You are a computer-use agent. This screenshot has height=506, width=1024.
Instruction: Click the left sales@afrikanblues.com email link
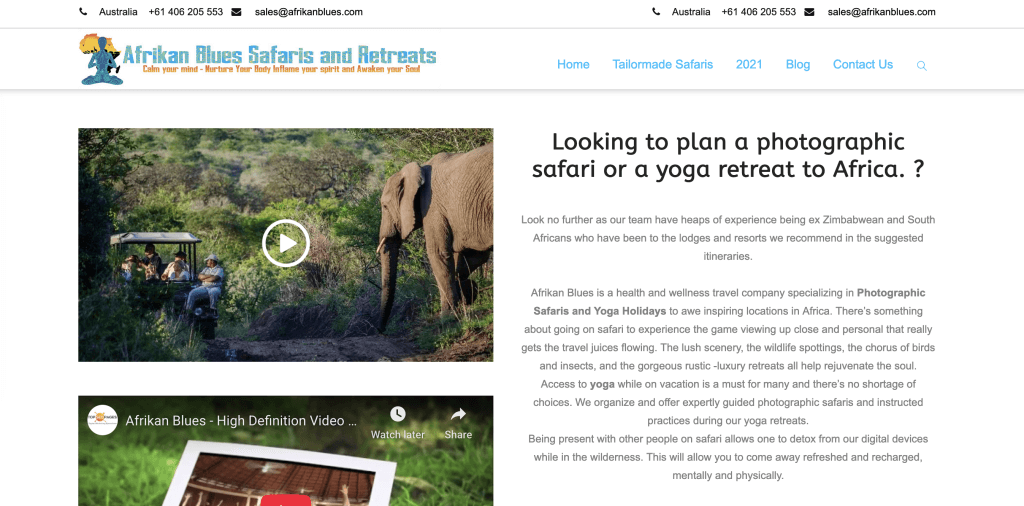[309, 12]
